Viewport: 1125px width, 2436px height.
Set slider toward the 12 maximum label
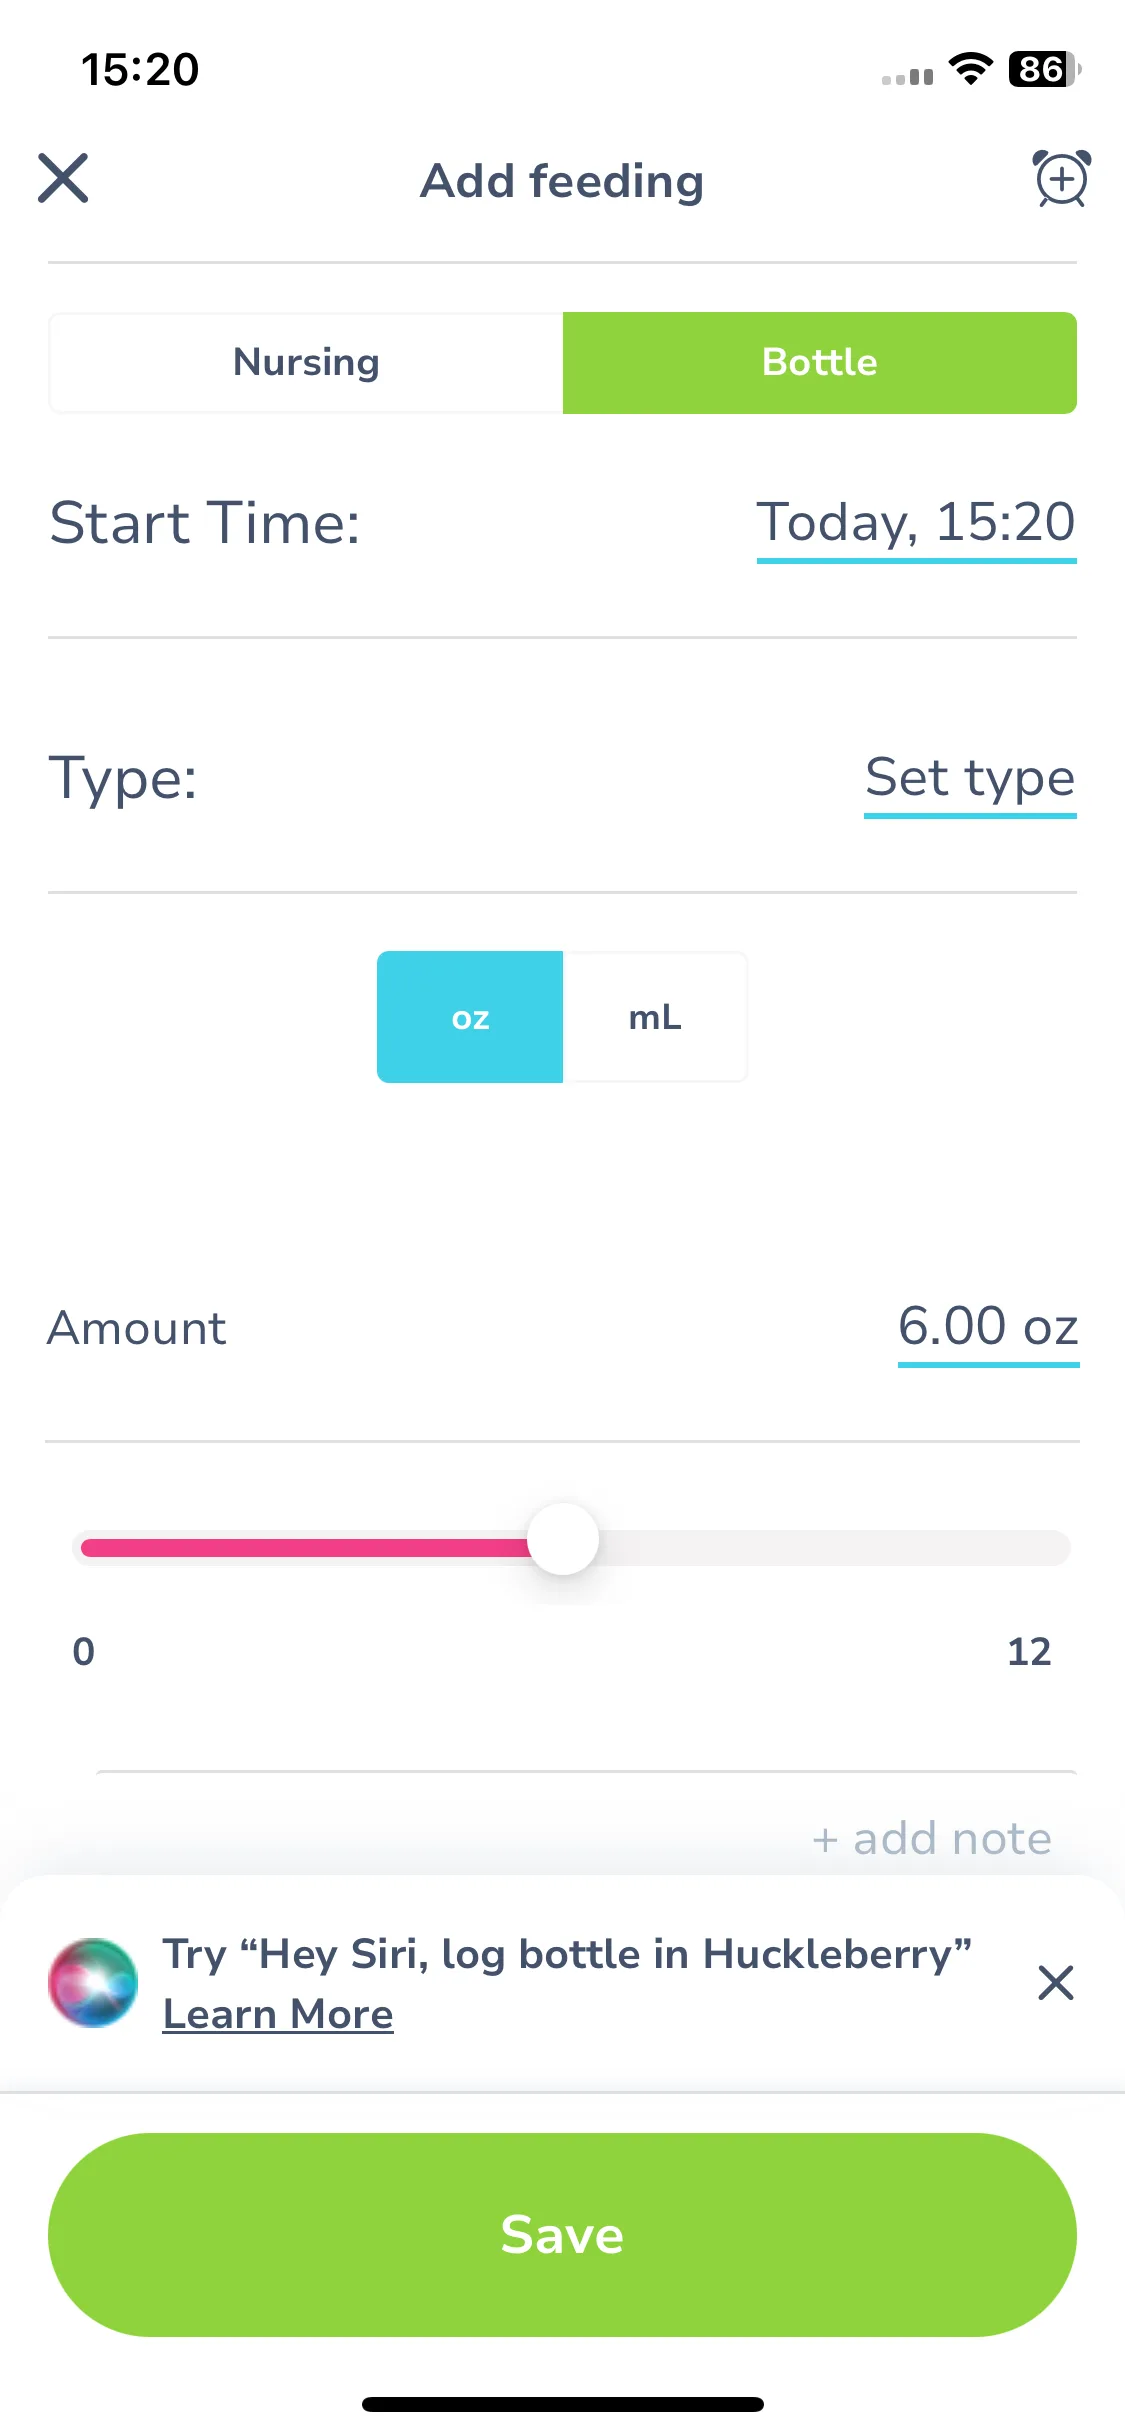pos(1029,1652)
